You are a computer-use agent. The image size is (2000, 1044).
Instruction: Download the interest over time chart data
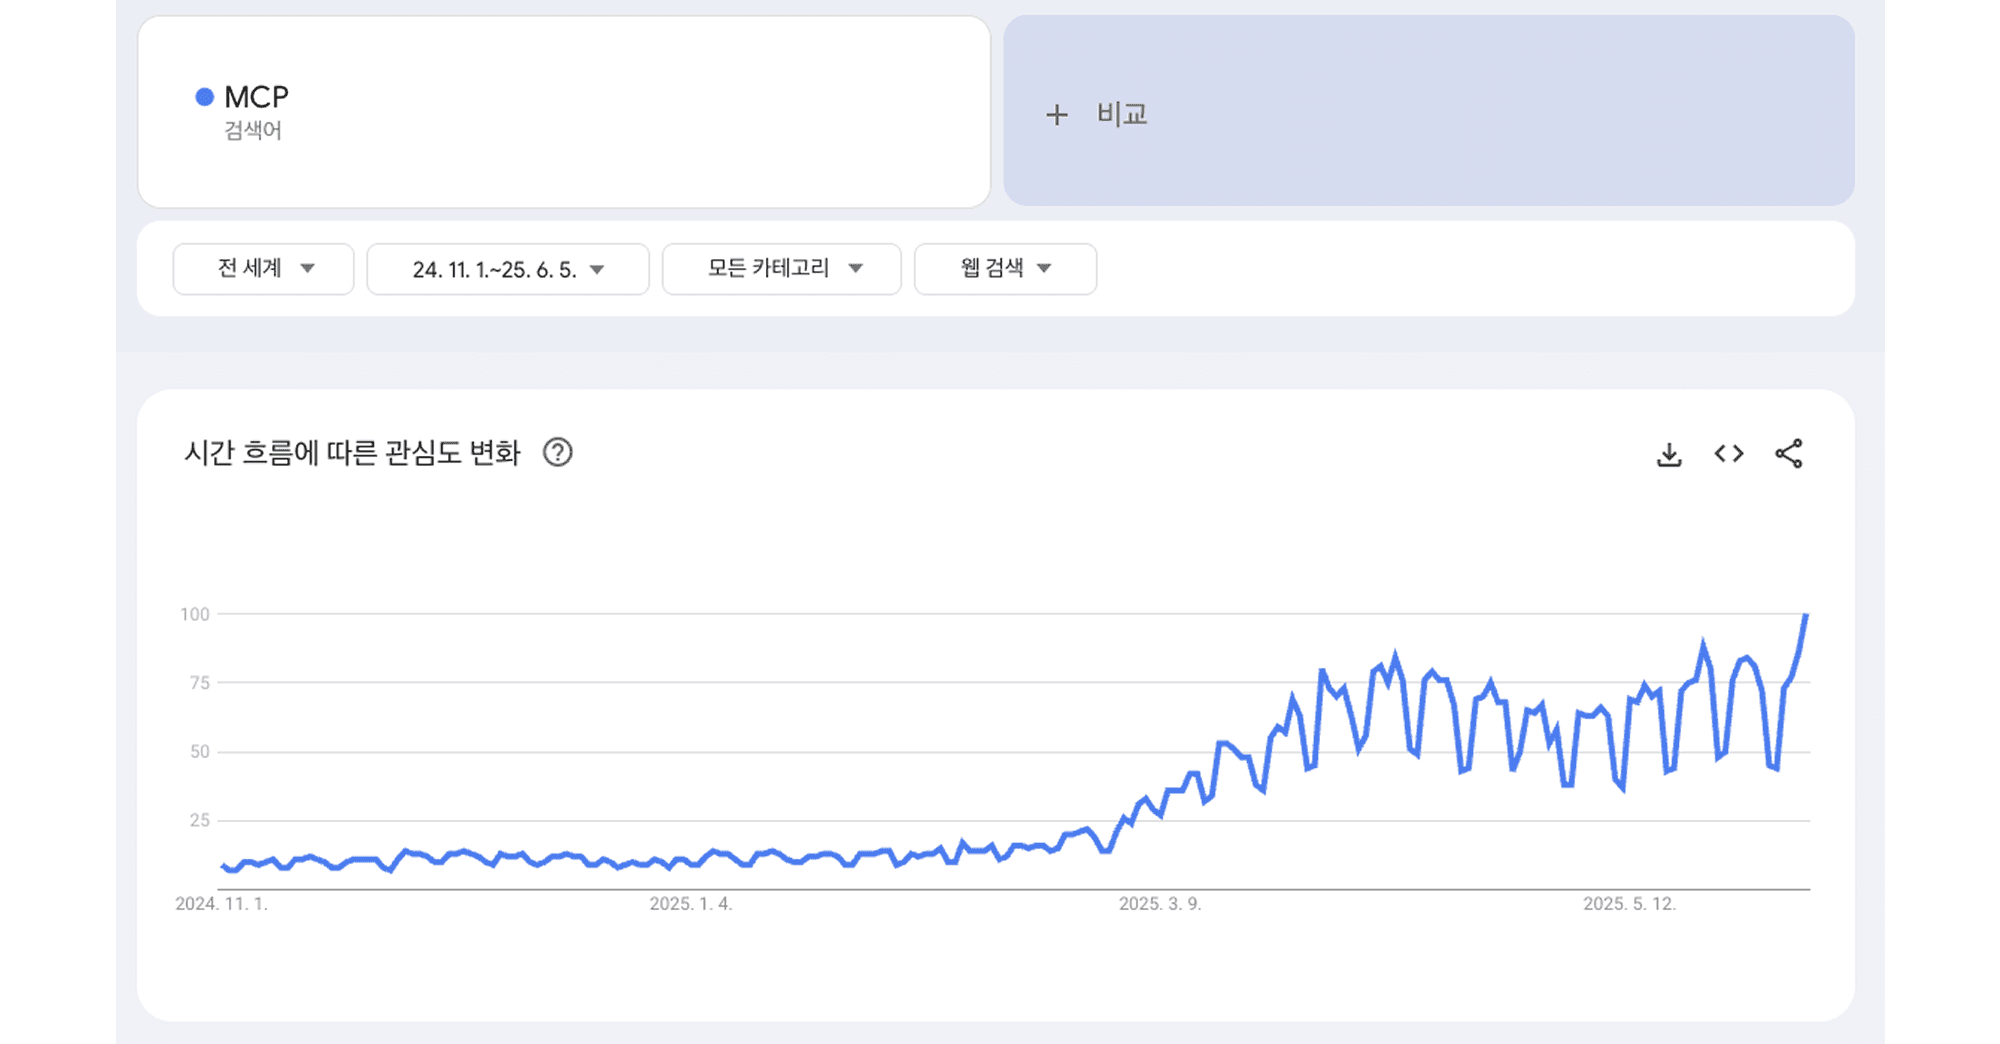click(x=1669, y=455)
